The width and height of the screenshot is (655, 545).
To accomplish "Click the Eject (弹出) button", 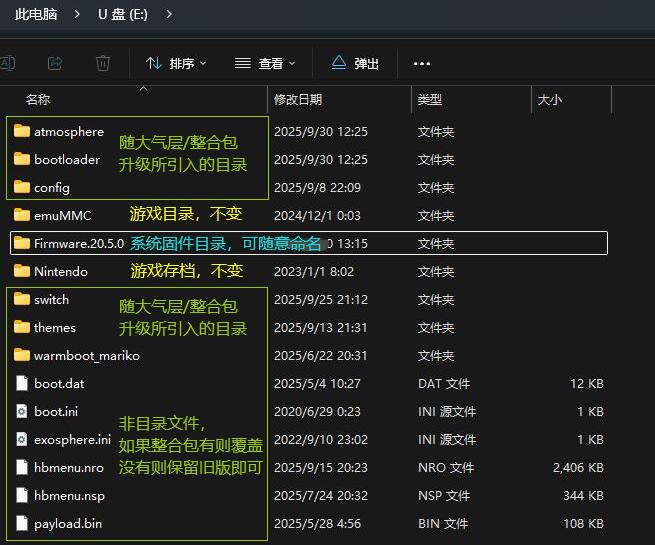I will [x=355, y=63].
